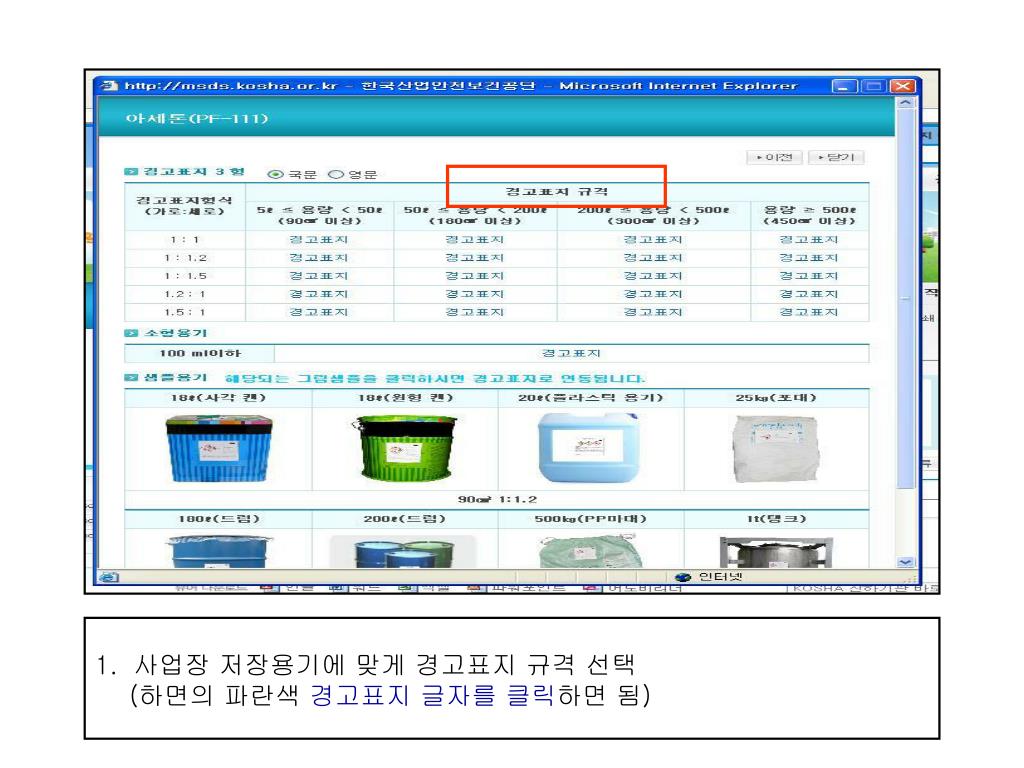Open 경고표지 link for 1:1, 5ℓ–50ℓ column
1024x768 pixels.
[319, 240]
